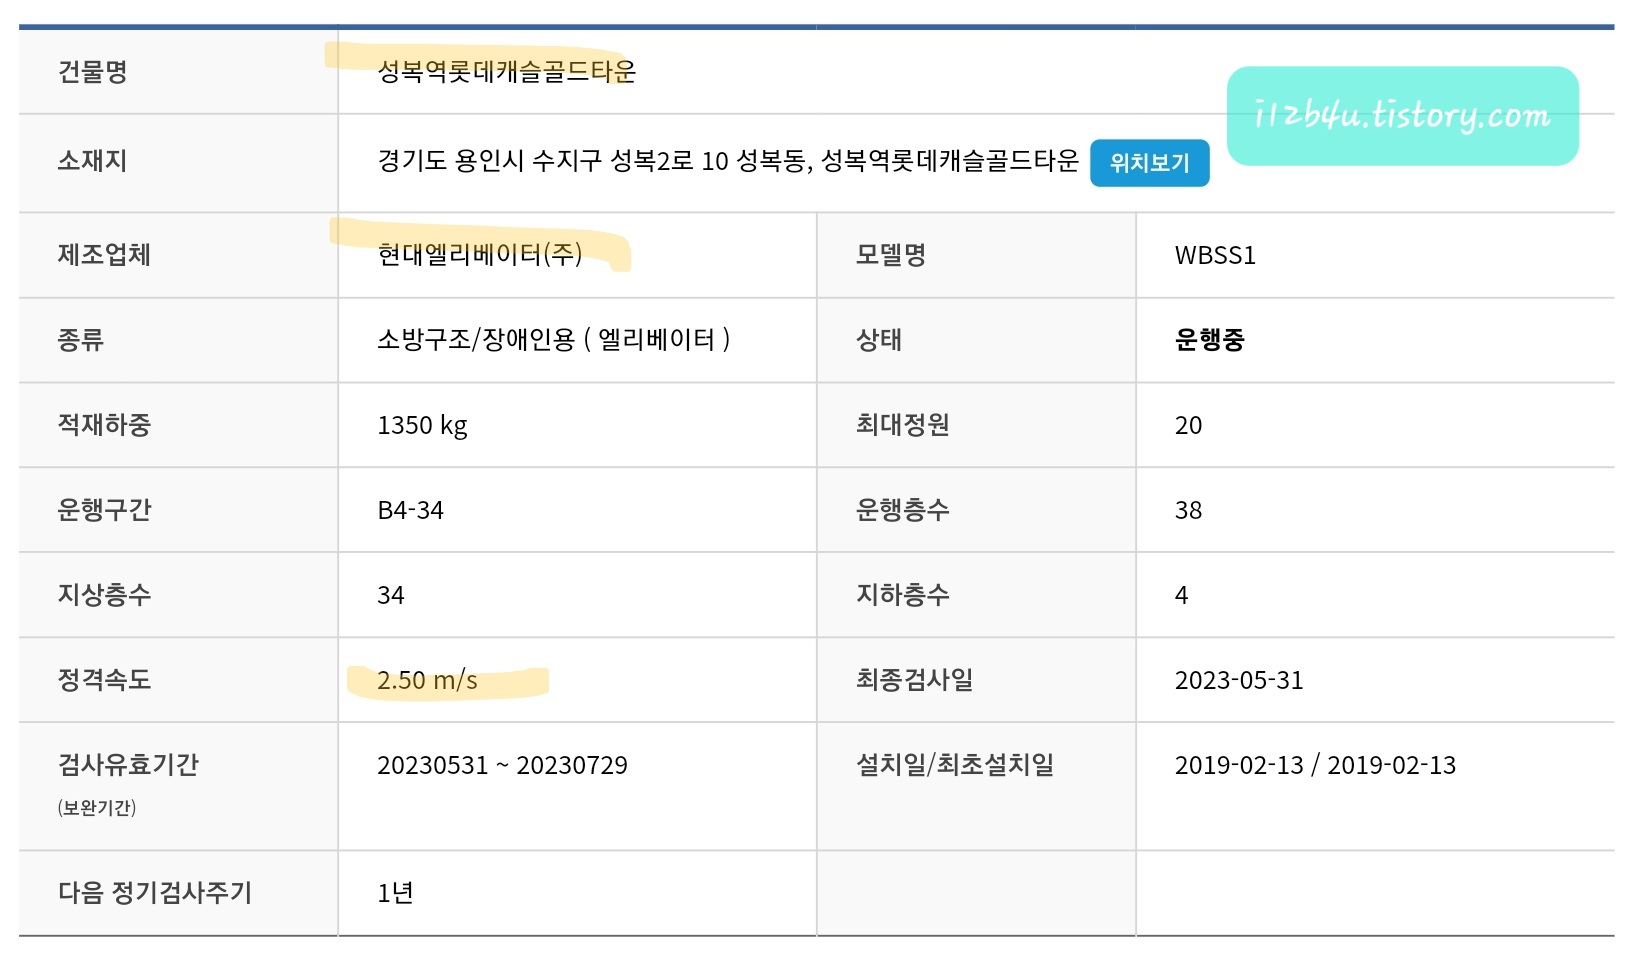Click the 적재하중 label
The image size is (1644, 968).
pos(104,425)
